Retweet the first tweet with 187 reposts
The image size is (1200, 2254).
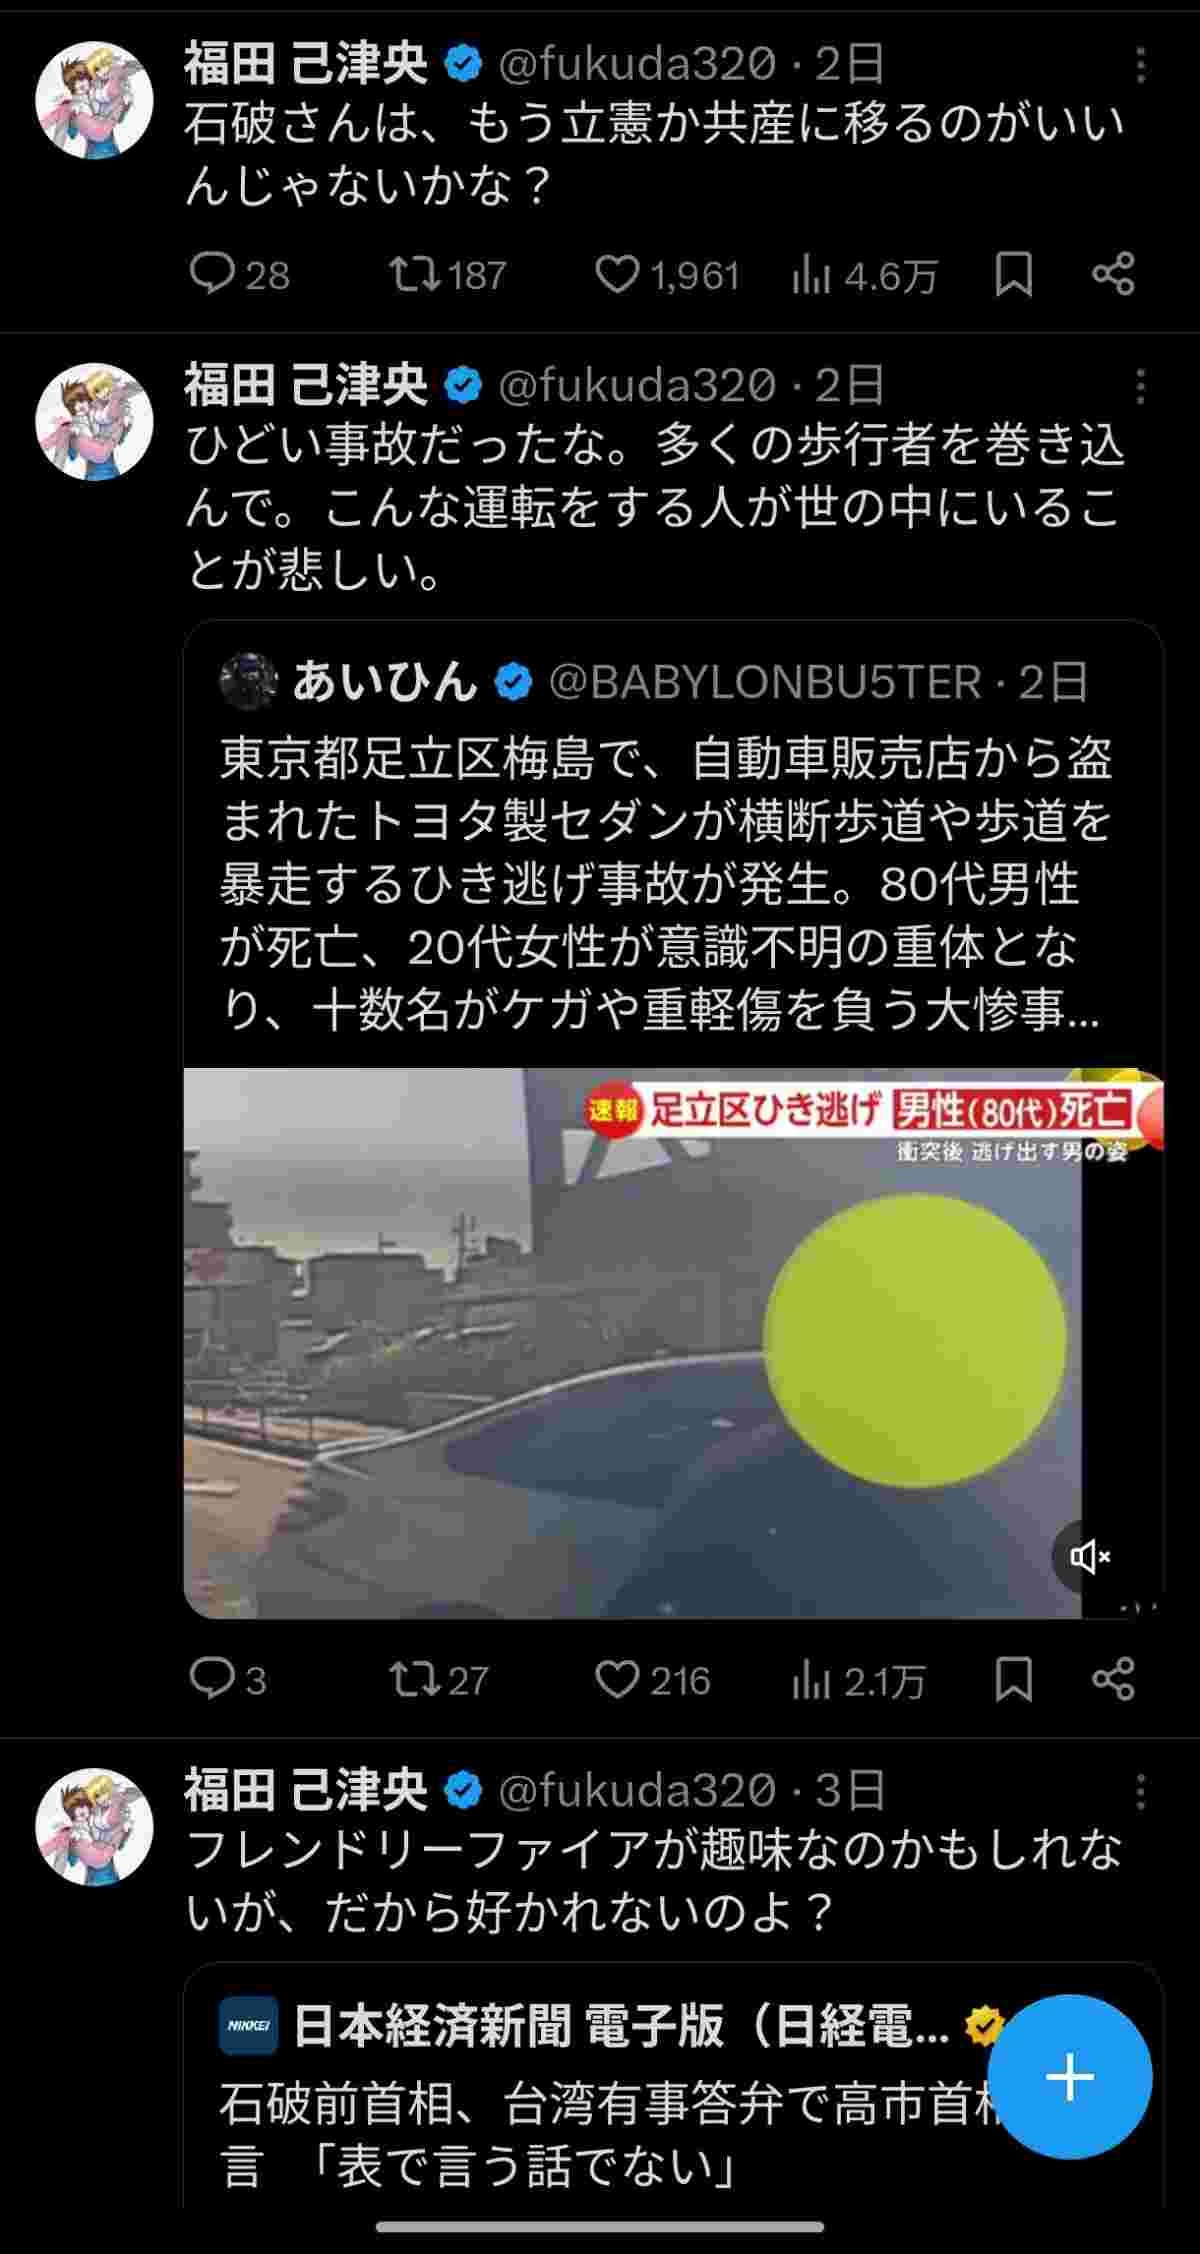point(448,274)
